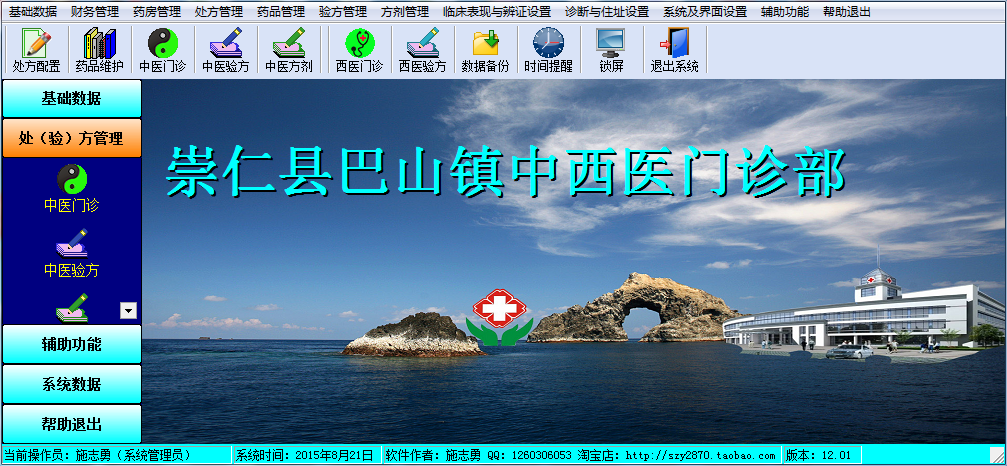Viewport: 1007px width, 466px height.
Task: Click 退出系统 door icon
Action: (674, 50)
